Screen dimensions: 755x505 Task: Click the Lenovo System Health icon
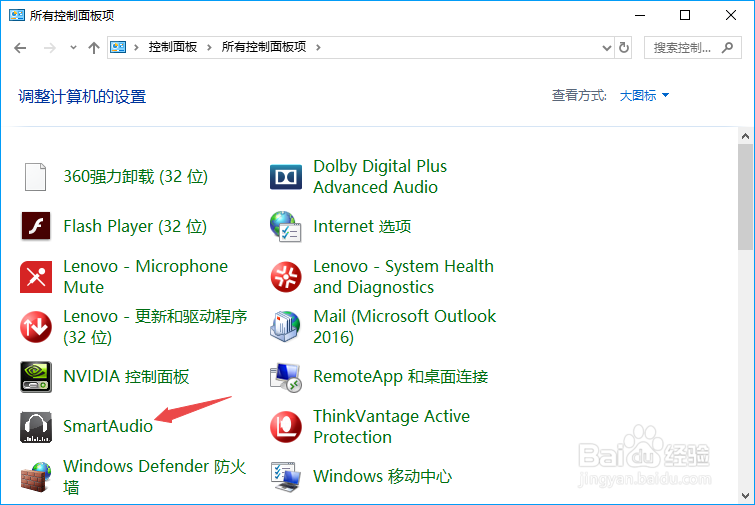tap(286, 277)
